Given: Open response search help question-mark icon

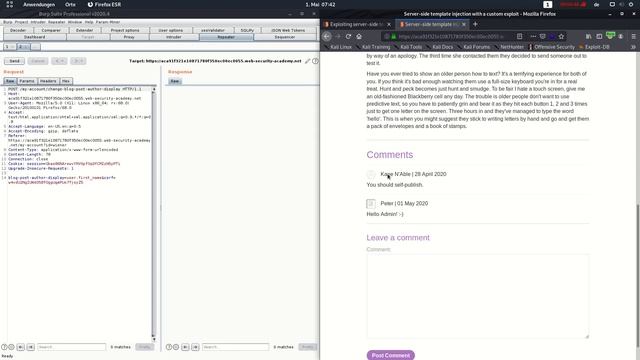Looking at the screenshot, I should [169, 347].
